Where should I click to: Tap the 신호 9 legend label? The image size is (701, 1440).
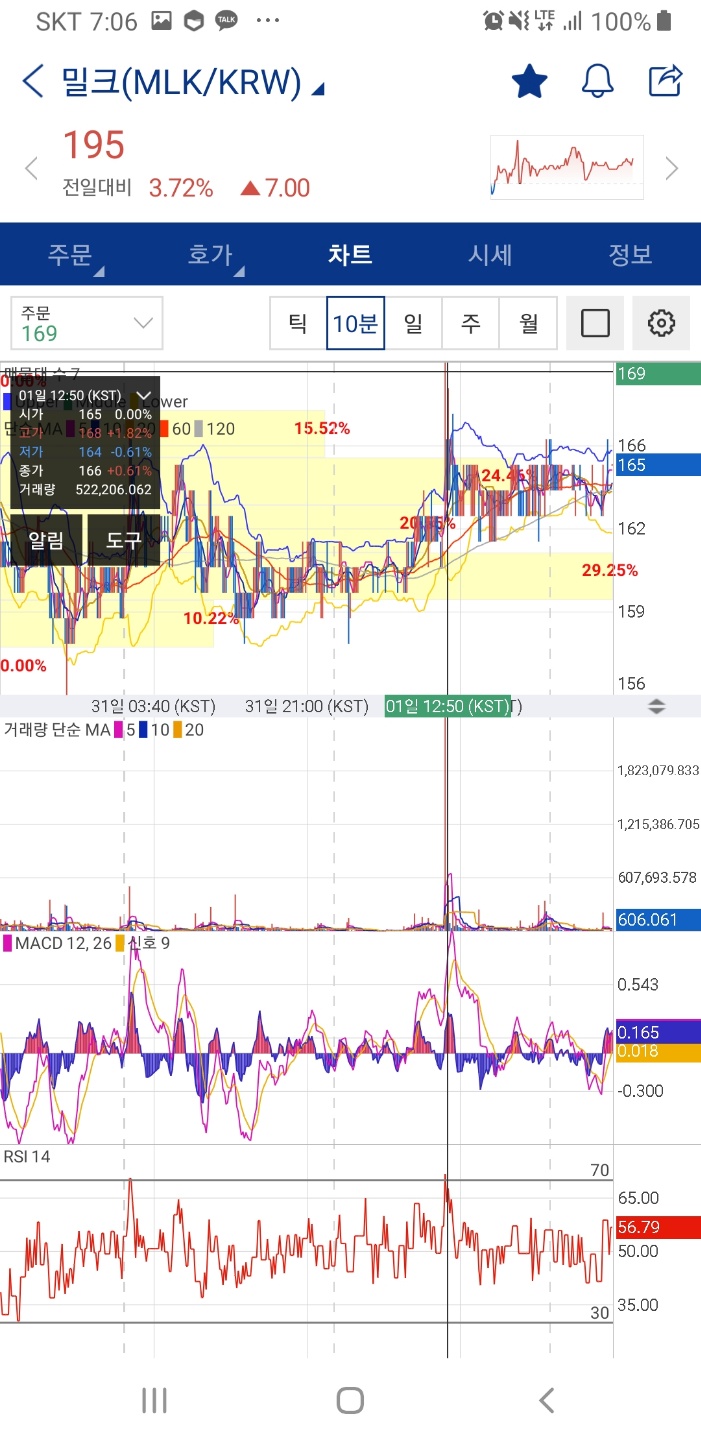pyautogui.click(x=148, y=942)
